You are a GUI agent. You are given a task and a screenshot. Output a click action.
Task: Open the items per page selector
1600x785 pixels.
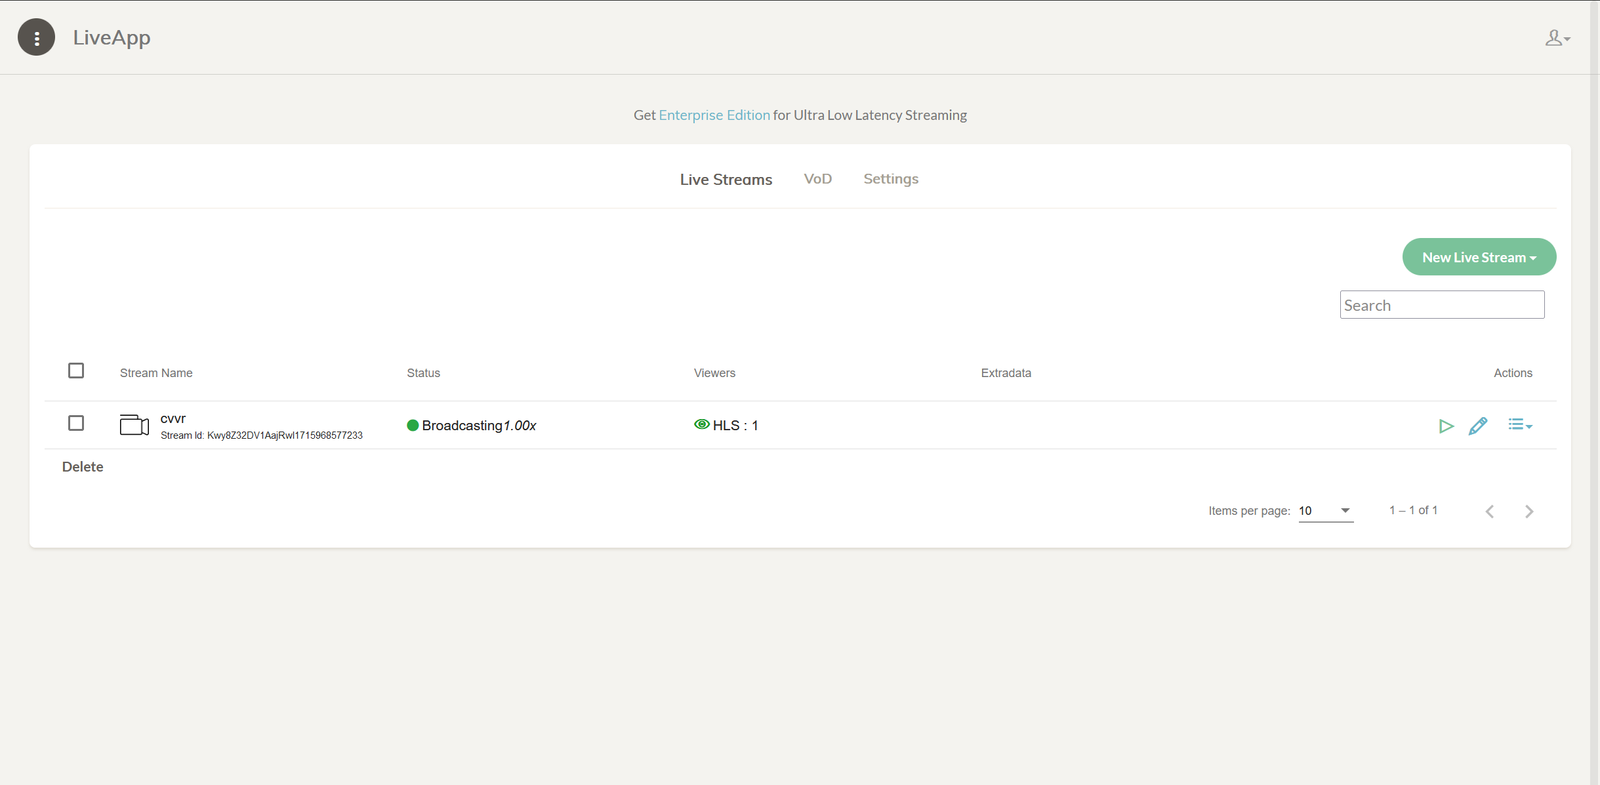[1325, 511]
